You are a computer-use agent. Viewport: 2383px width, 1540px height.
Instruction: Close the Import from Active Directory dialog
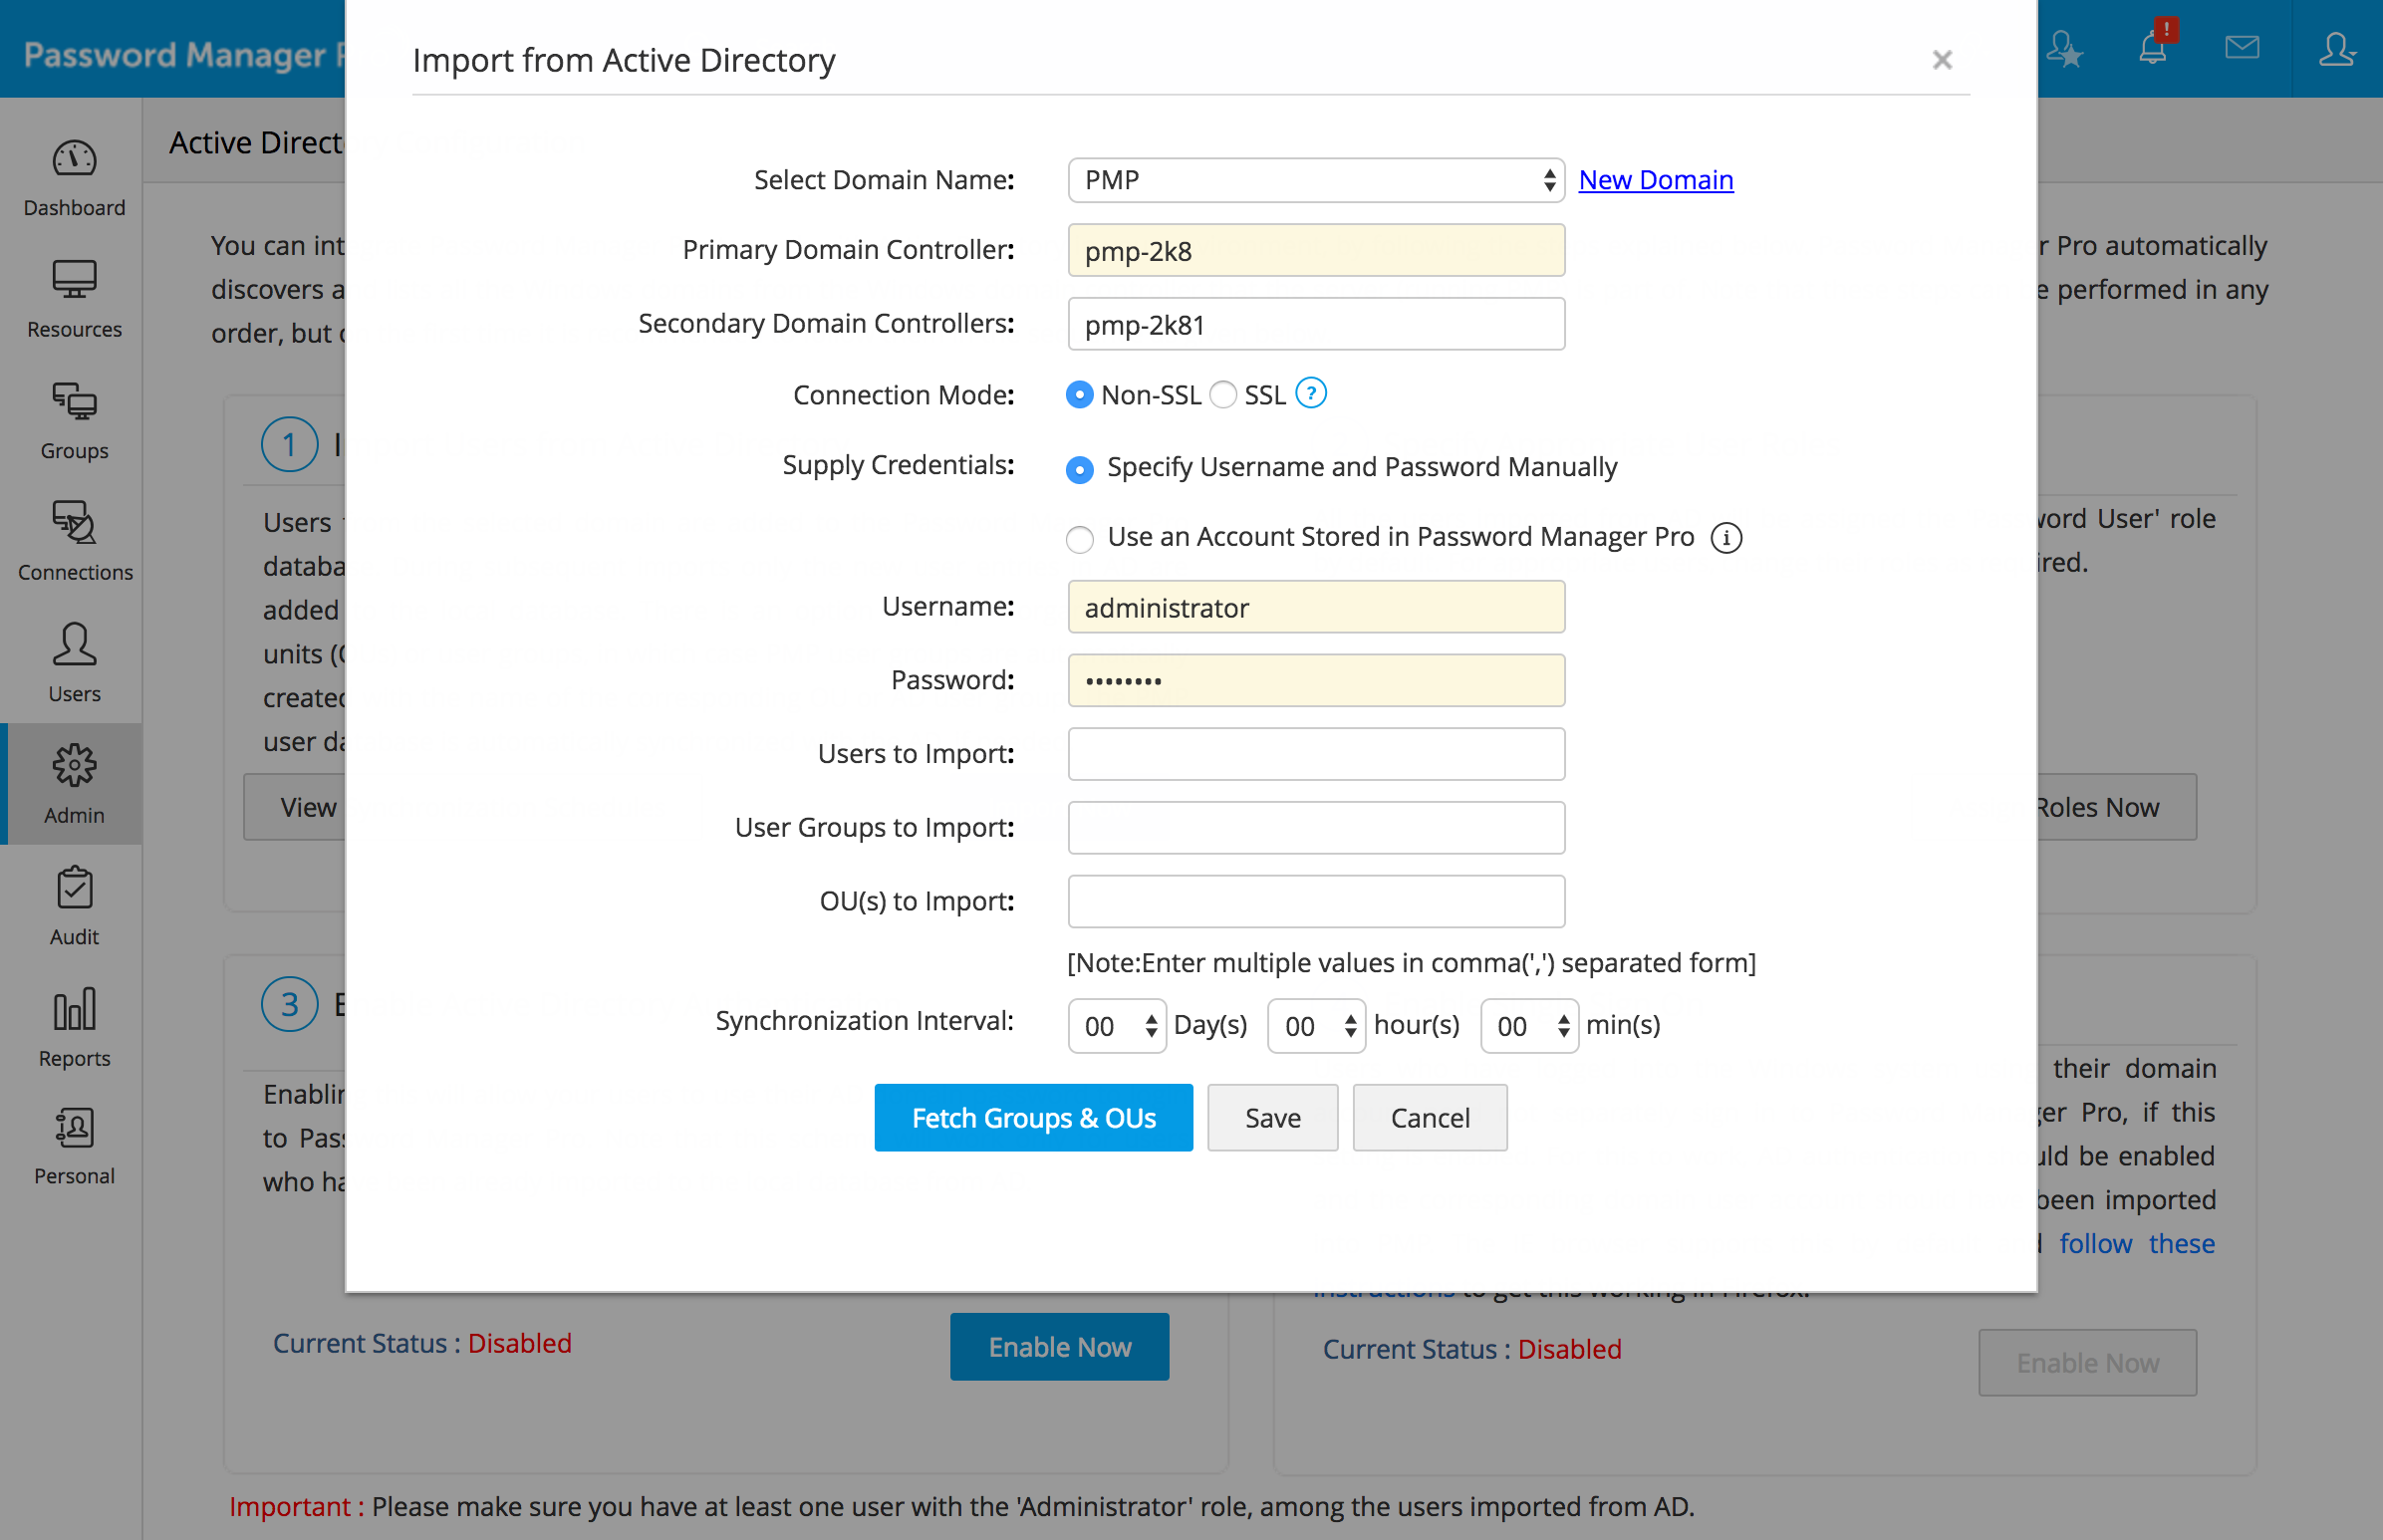click(1941, 60)
